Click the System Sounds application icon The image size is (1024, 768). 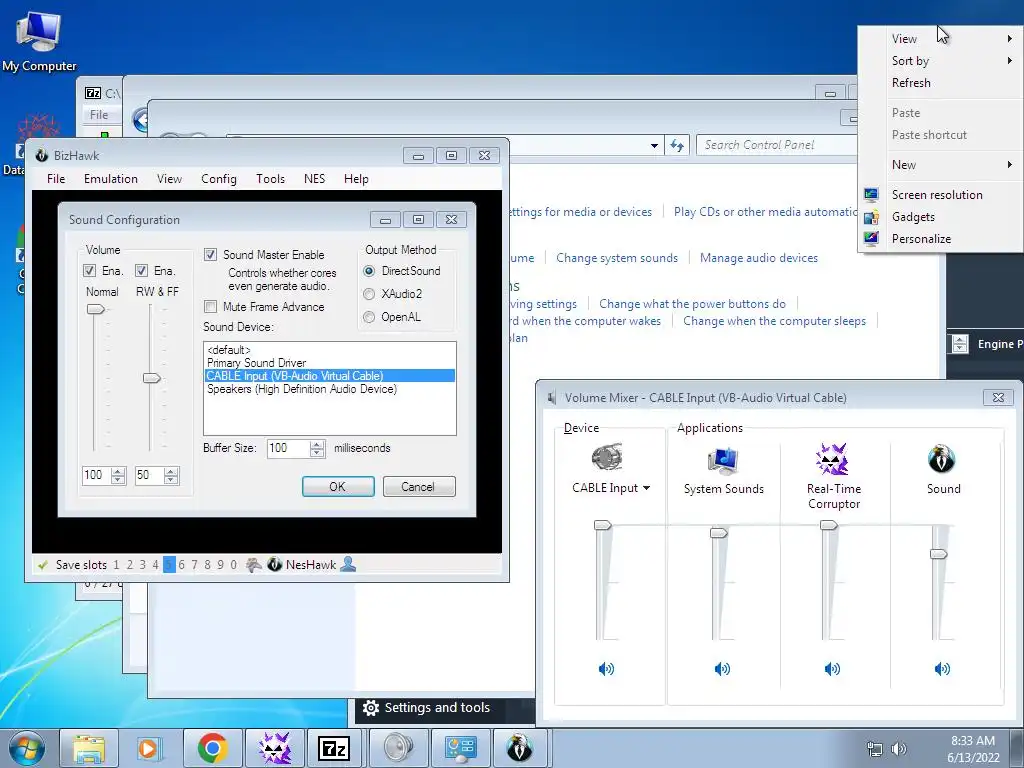(723, 459)
